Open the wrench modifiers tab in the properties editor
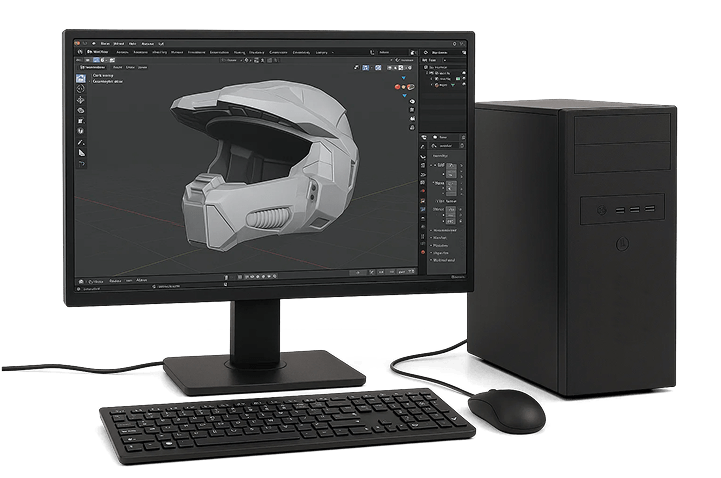This screenshot has height=478, width=721. [423, 147]
